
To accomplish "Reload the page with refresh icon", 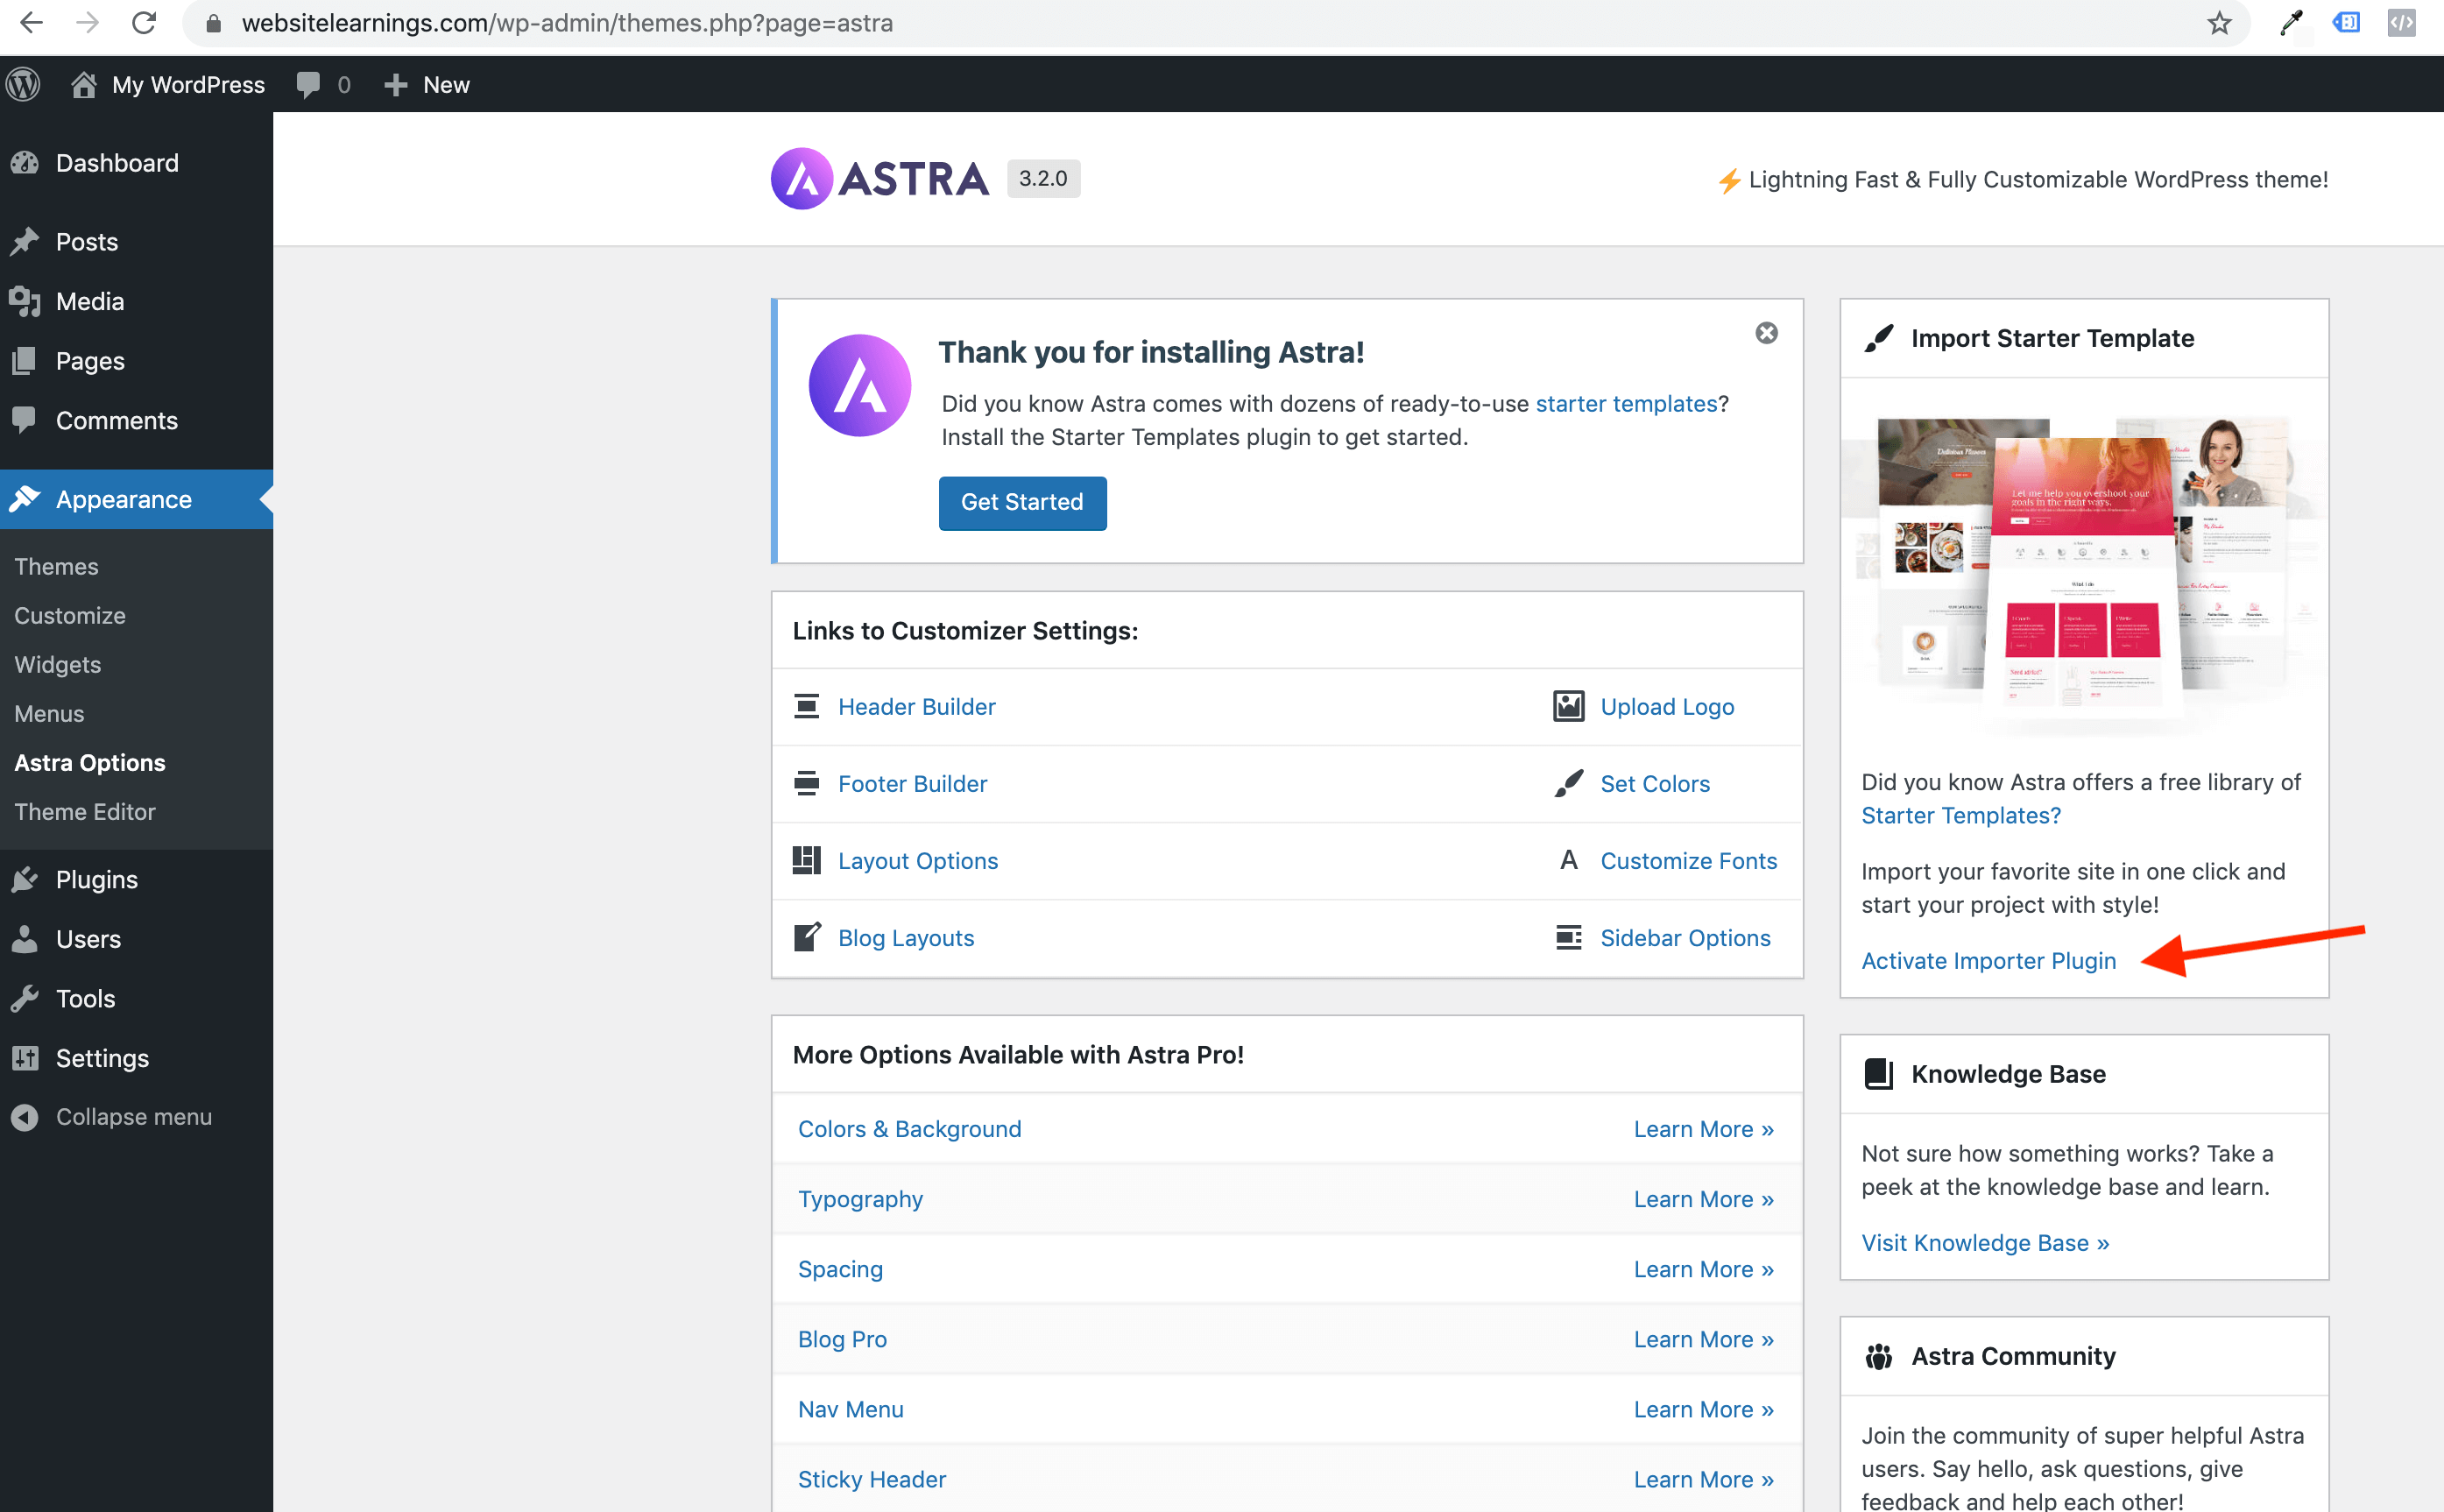I will (x=144, y=23).
